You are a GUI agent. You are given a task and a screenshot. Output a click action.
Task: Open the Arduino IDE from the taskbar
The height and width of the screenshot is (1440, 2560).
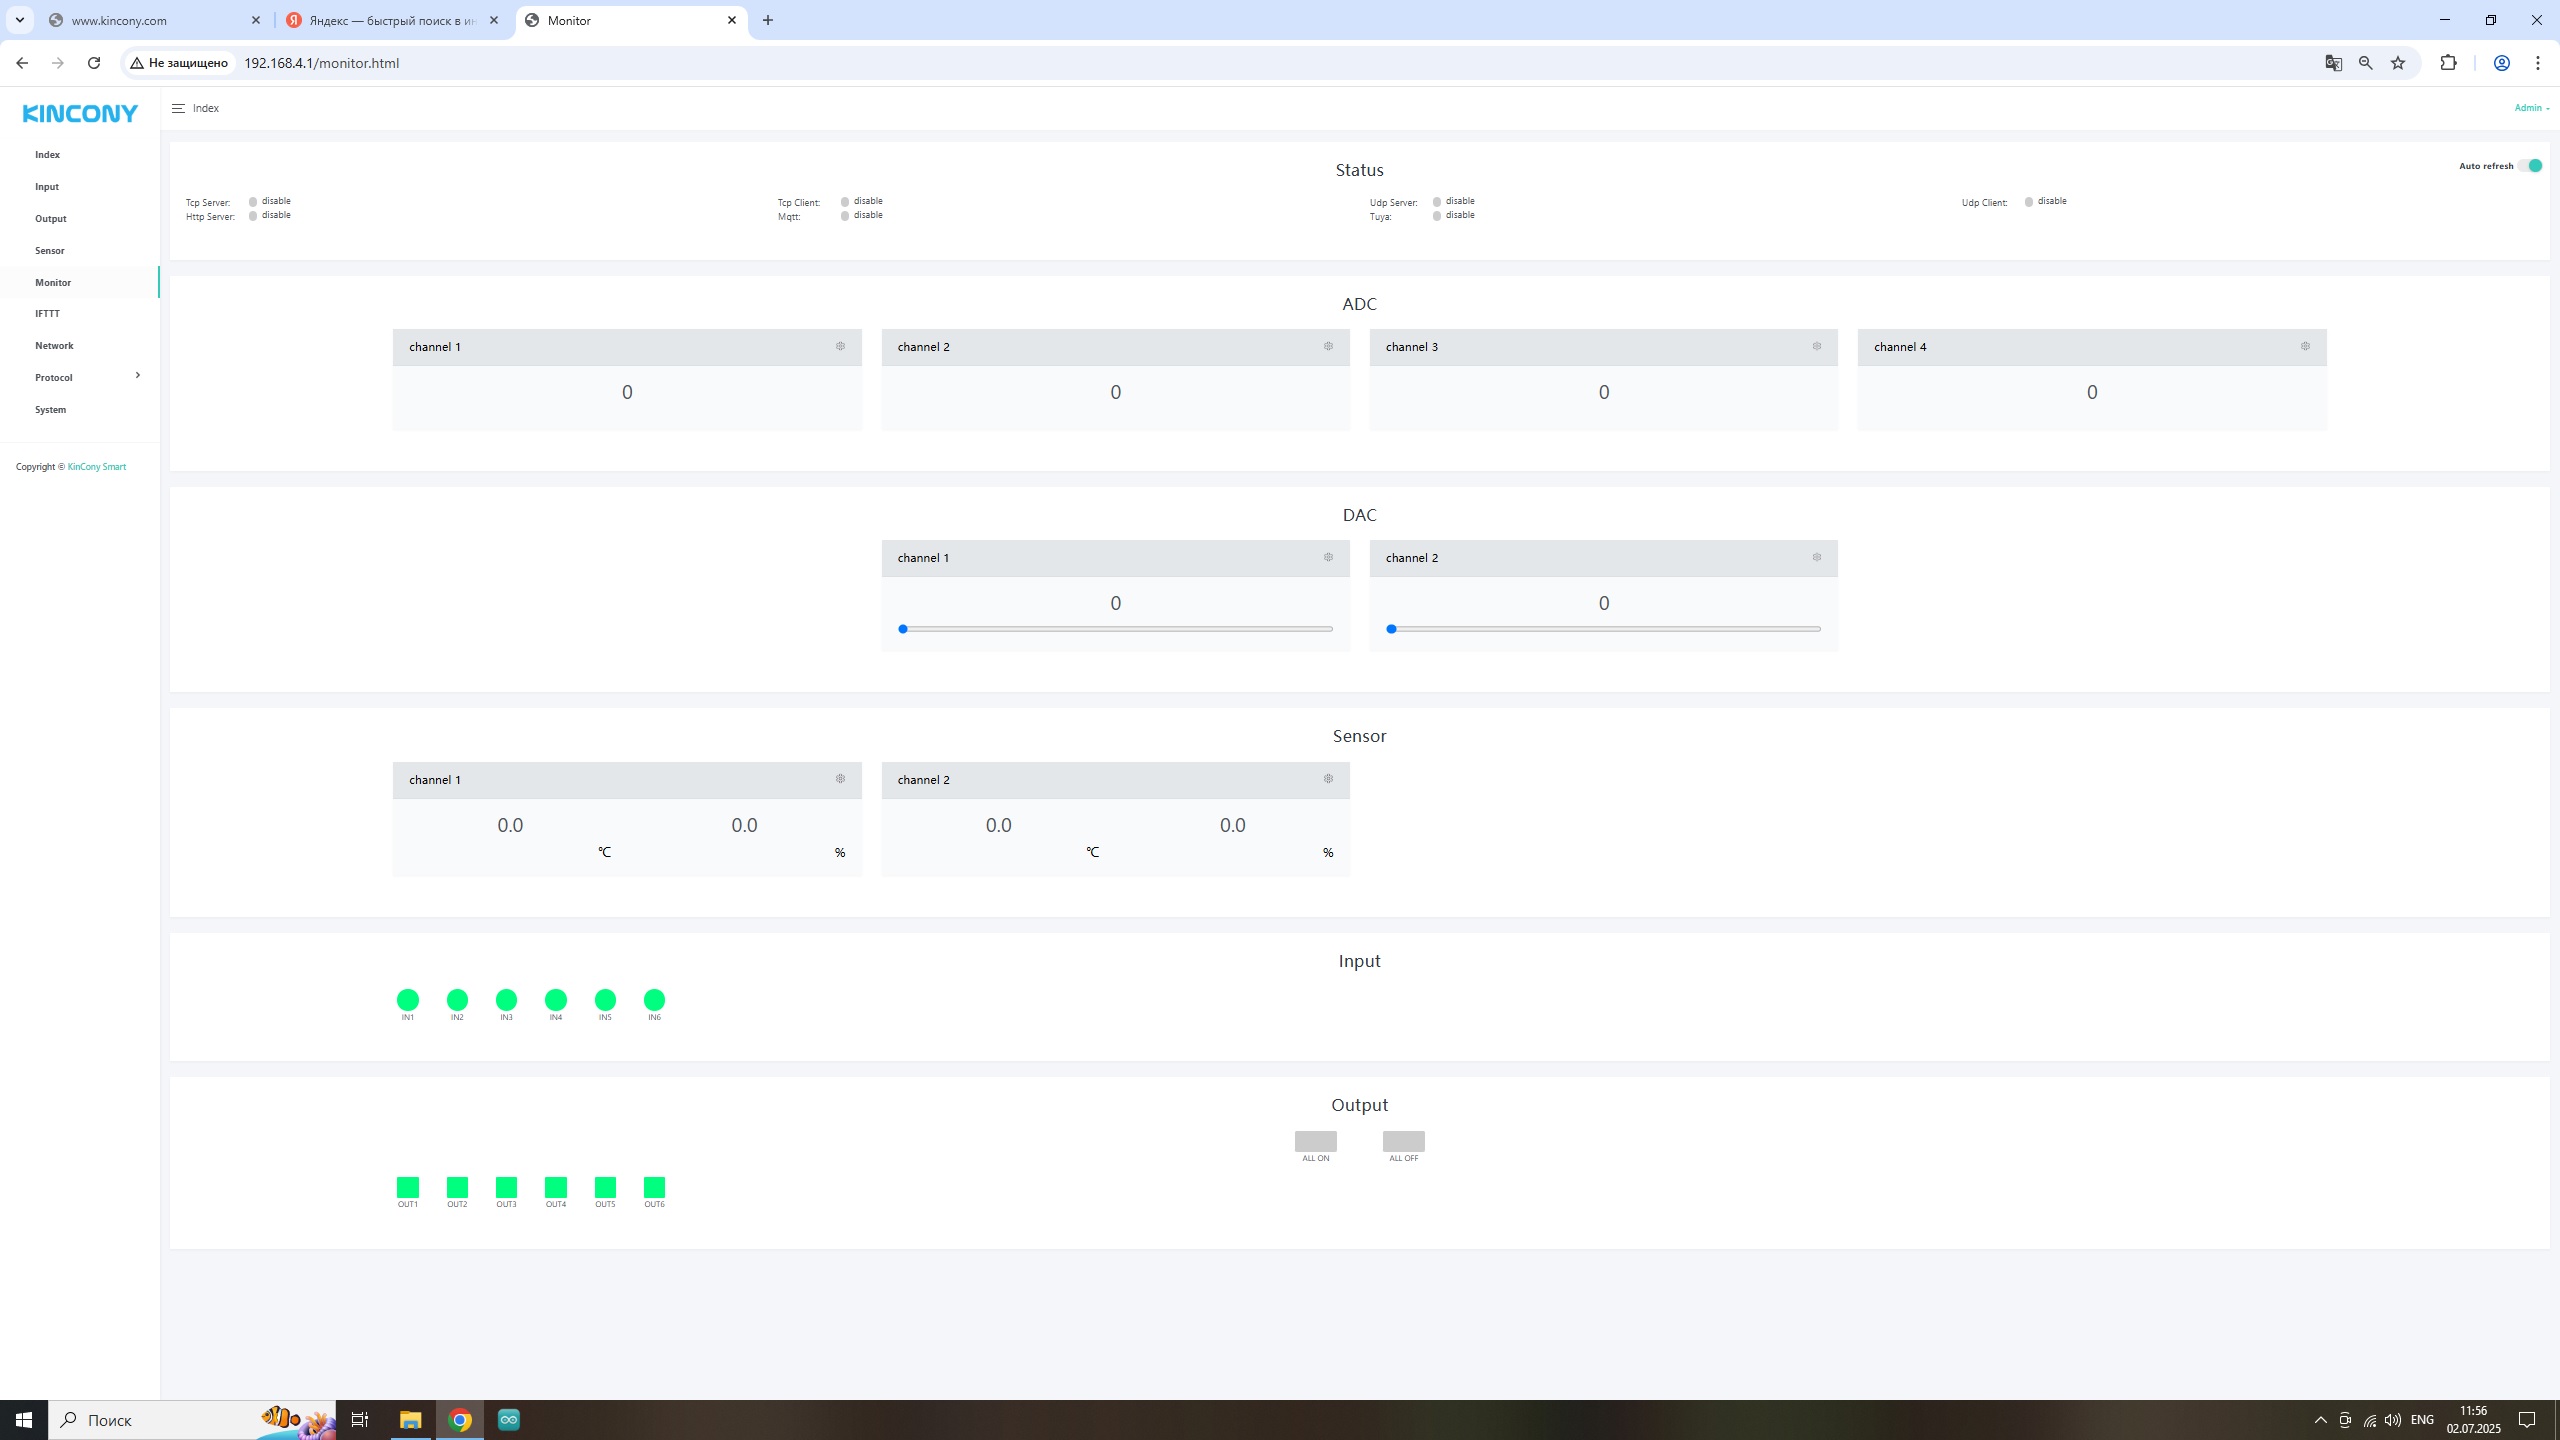coord(508,1419)
